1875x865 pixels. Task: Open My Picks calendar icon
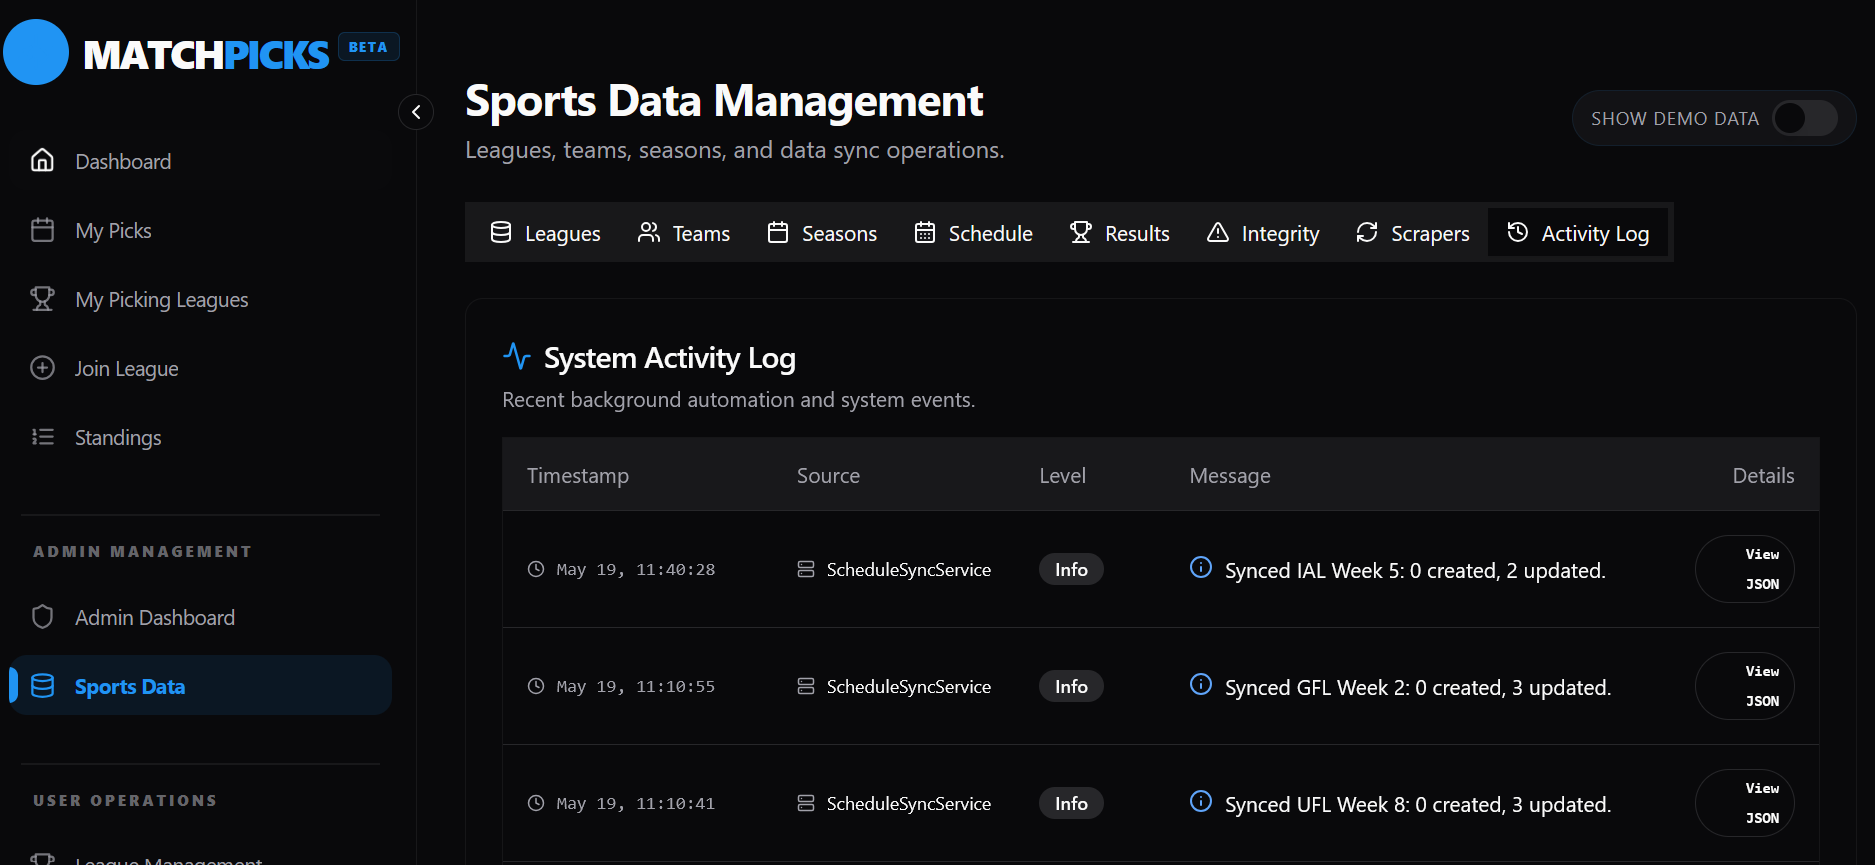[x=42, y=230]
